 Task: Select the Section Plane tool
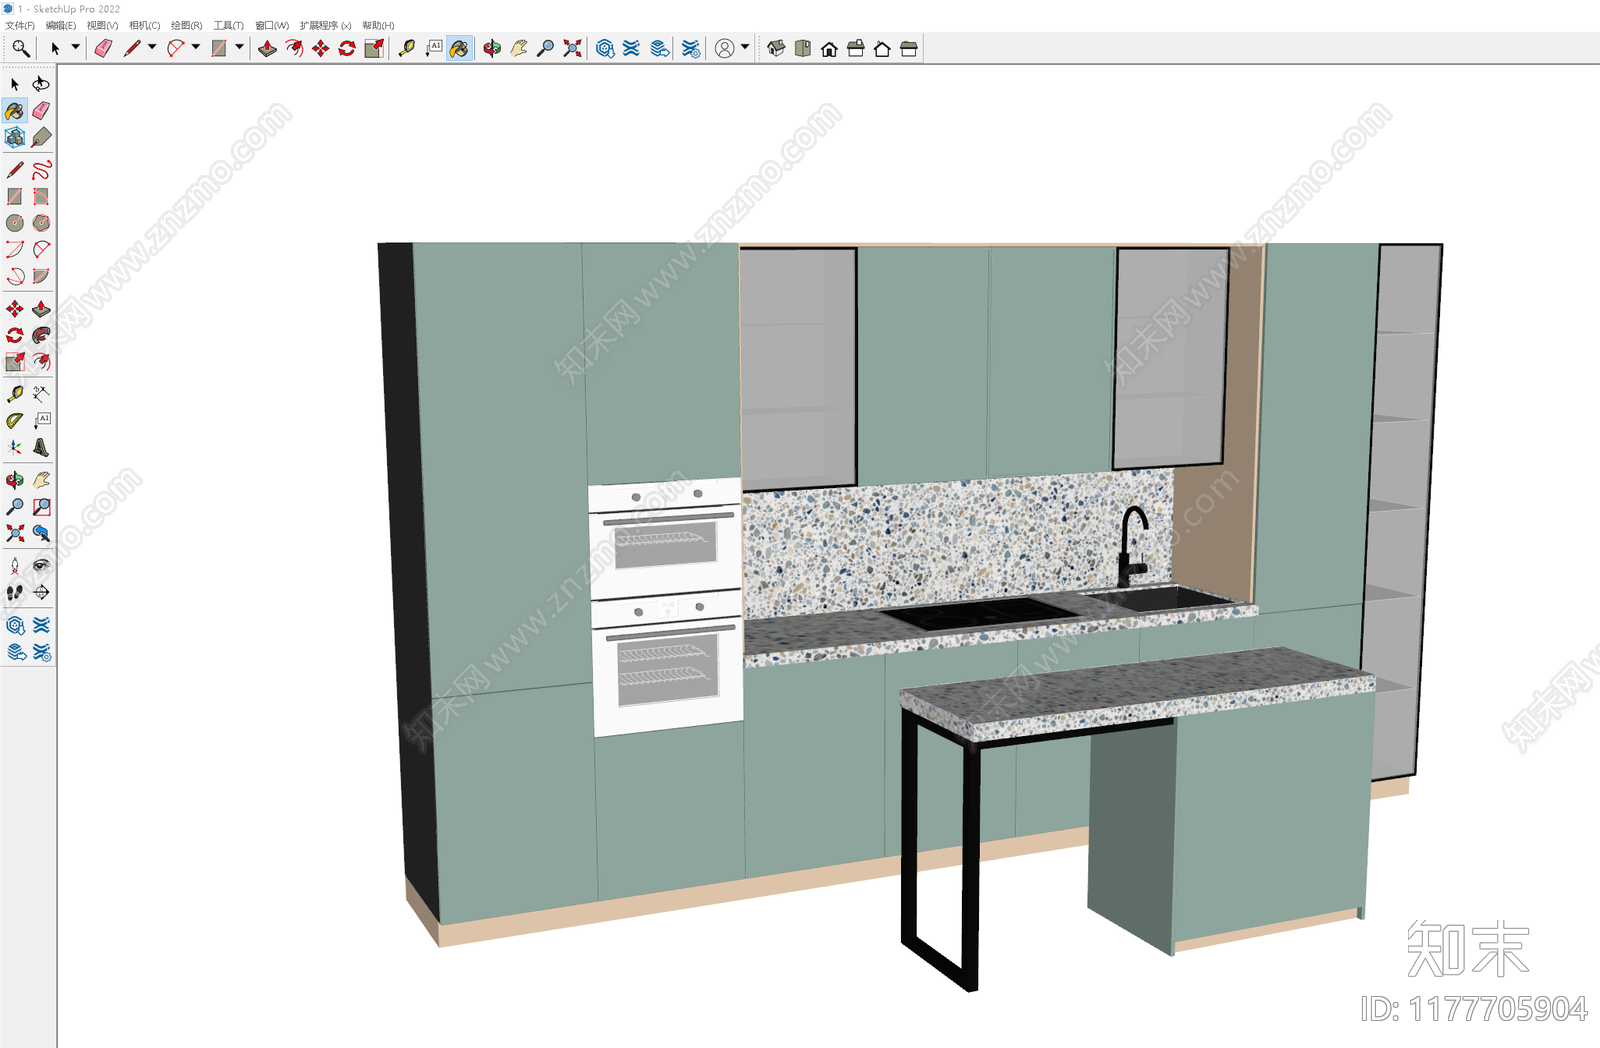pos(41,592)
